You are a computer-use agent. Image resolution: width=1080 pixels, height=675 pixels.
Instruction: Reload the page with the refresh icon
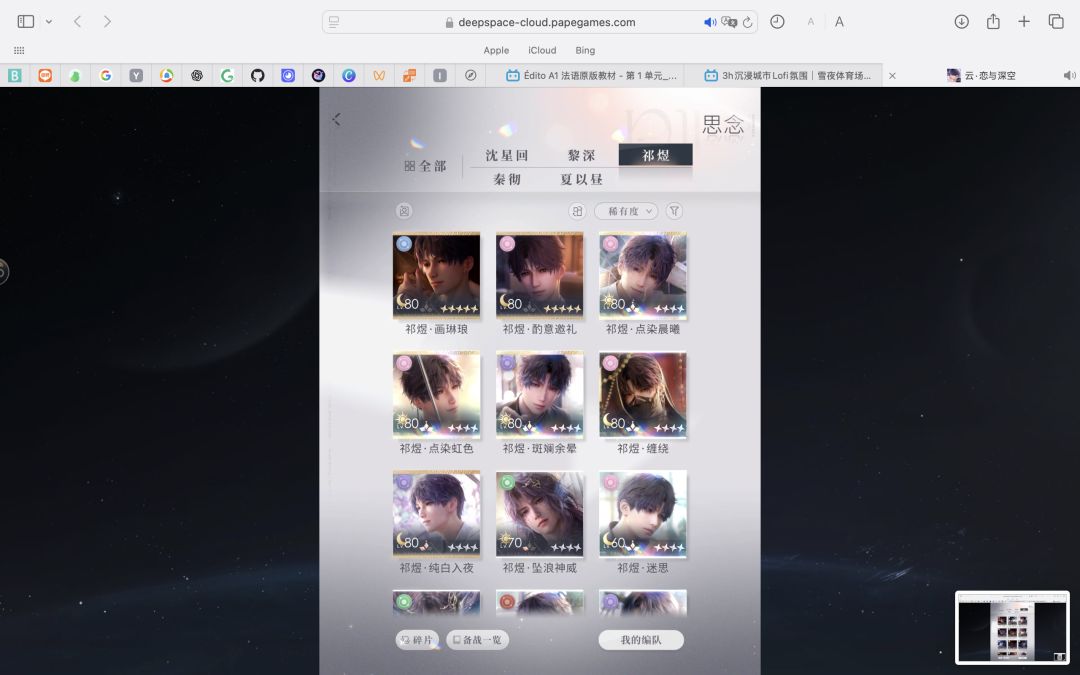[x=747, y=22]
